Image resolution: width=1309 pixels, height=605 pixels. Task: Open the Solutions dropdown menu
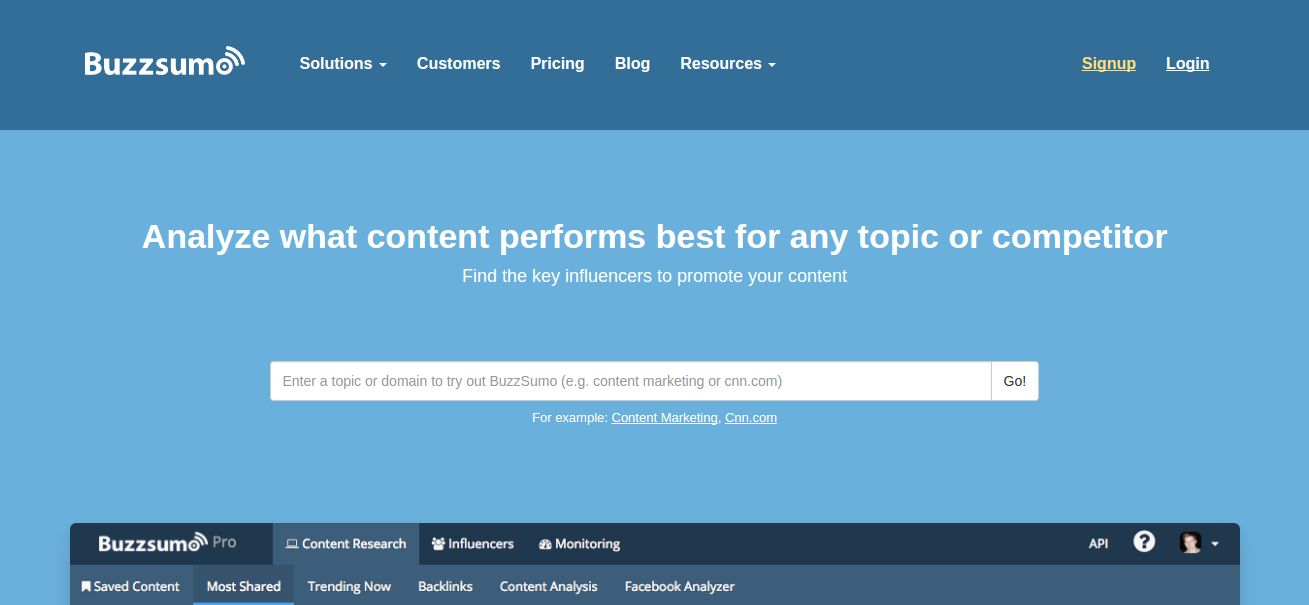[x=343, y=63]
